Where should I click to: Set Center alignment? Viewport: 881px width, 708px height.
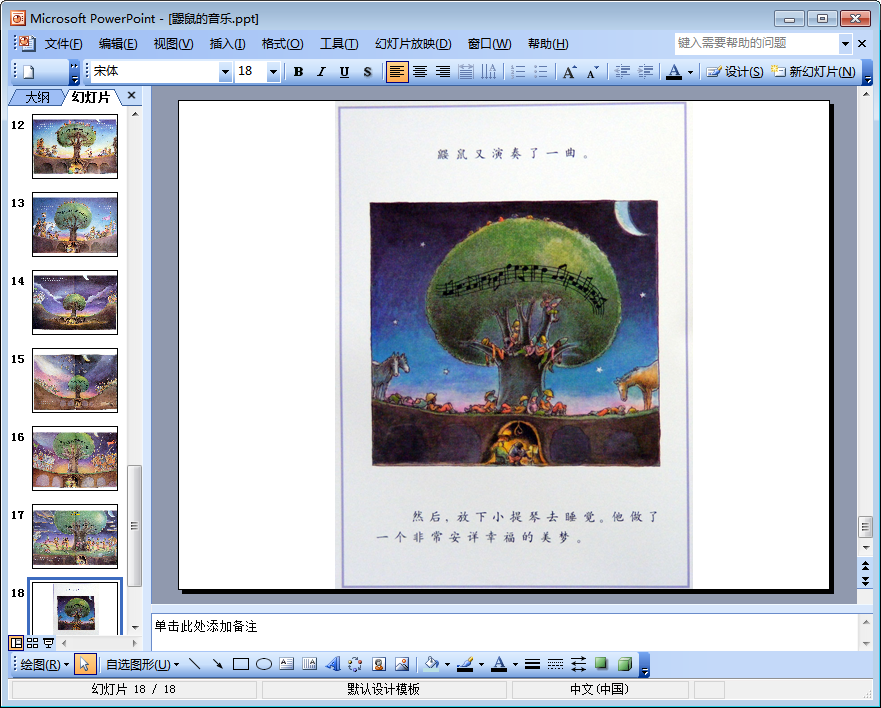[x=420, y=72]
